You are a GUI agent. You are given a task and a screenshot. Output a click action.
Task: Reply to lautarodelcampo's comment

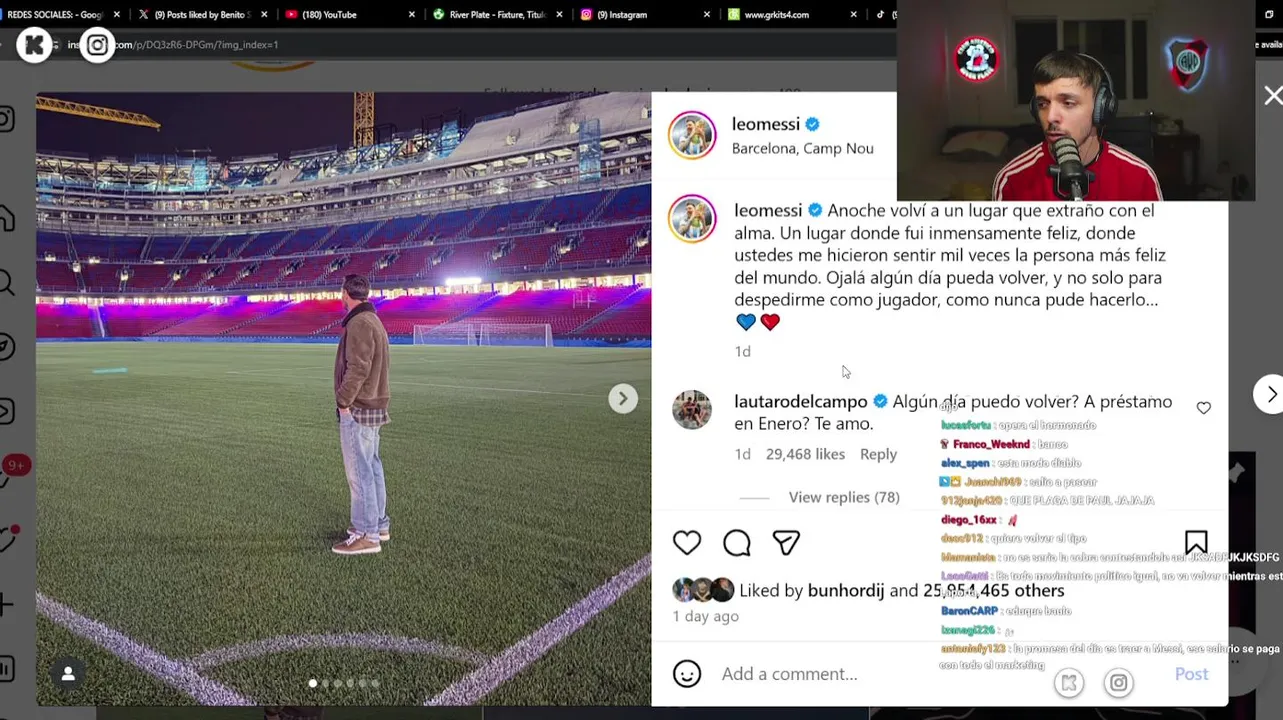click(x=878, y=454)
